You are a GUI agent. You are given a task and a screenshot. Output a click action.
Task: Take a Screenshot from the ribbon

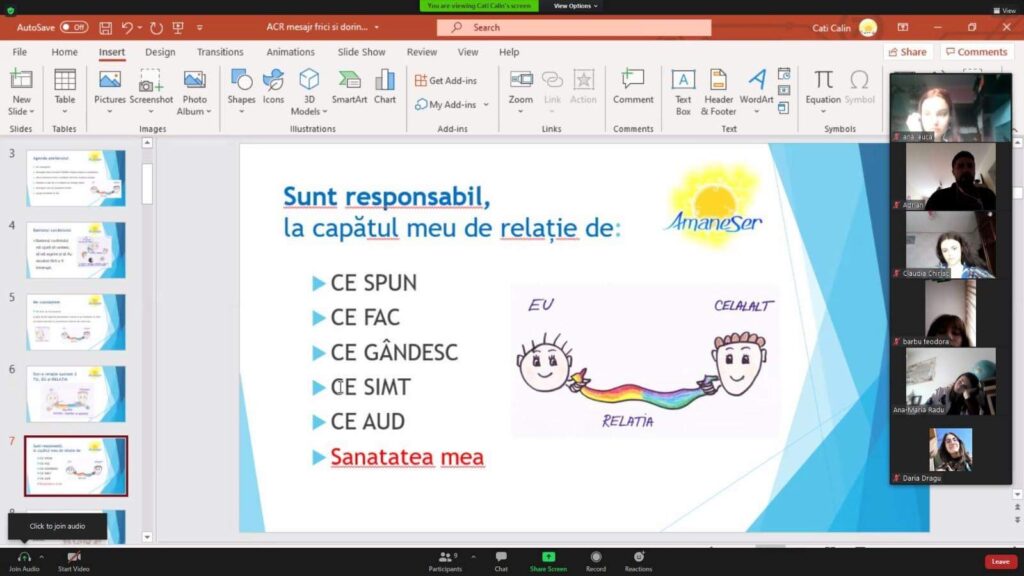[x=151, y=92]
